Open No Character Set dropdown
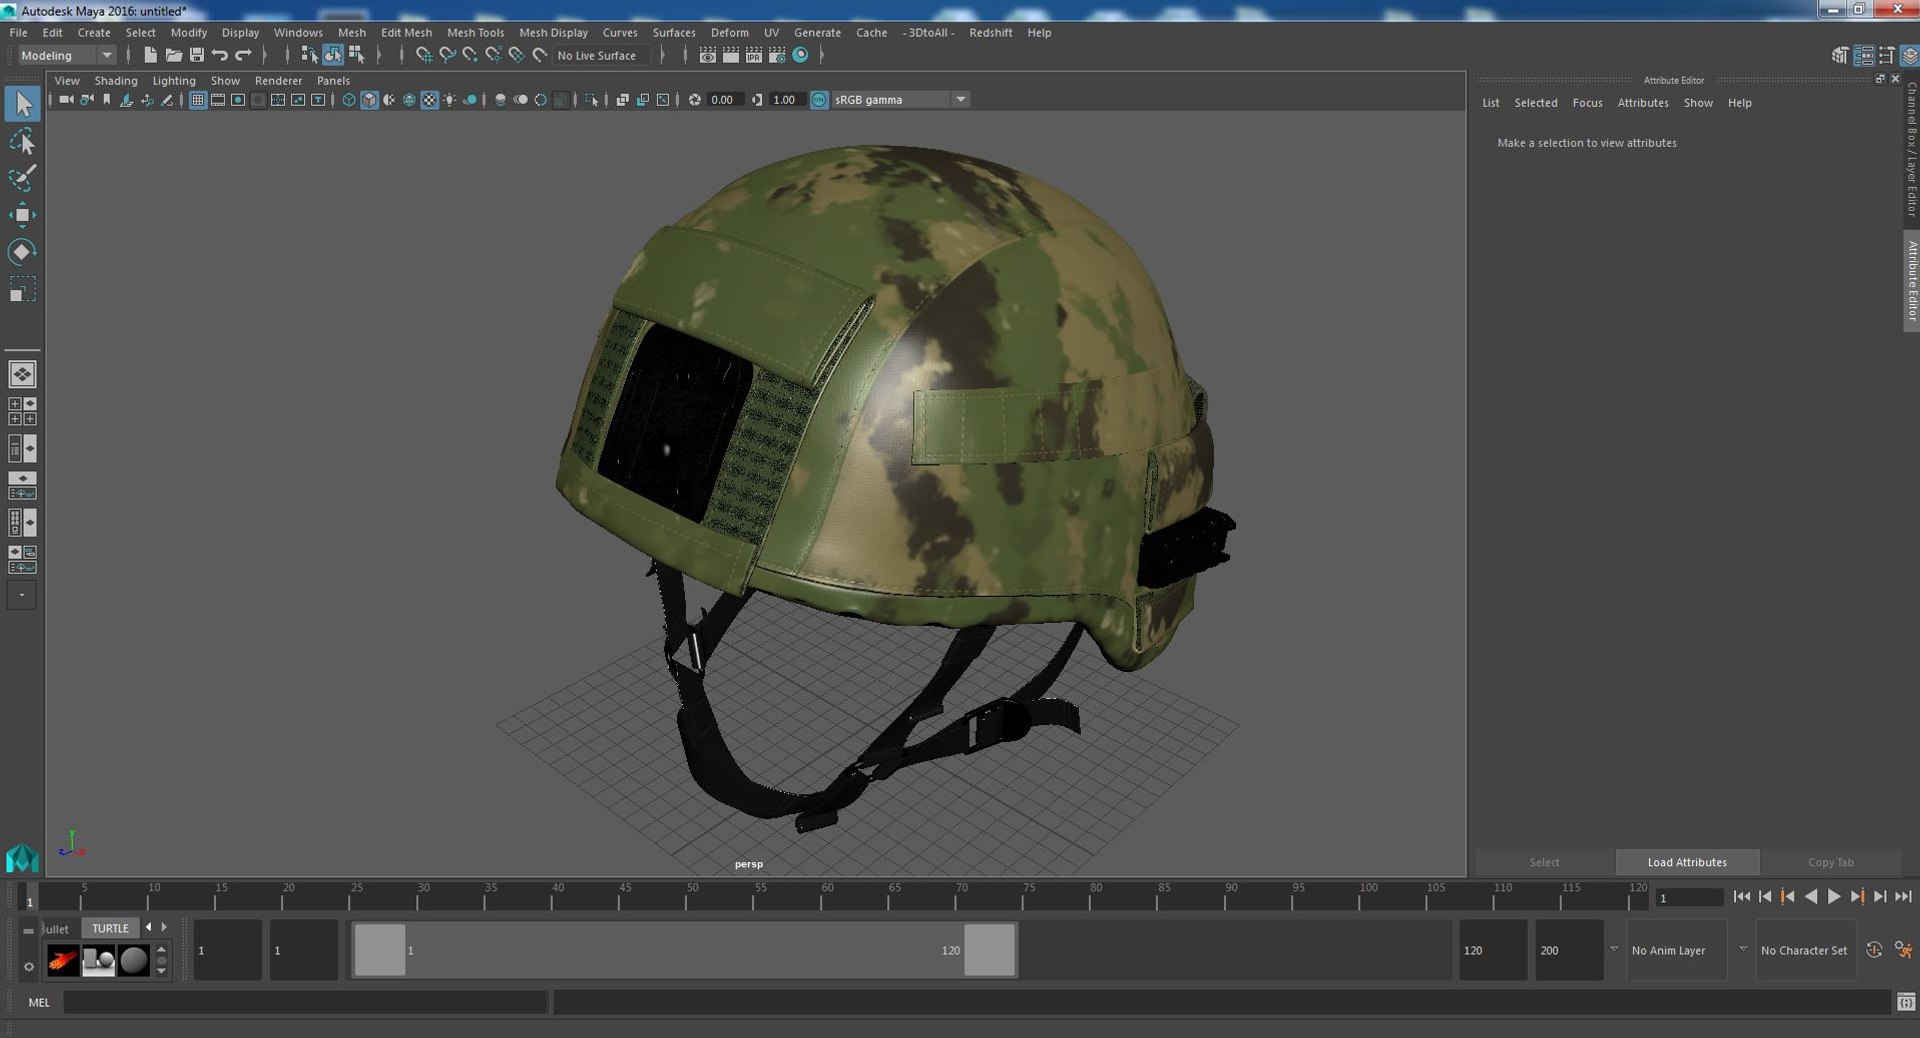Viewport: 1920px width, 1038px height. [1804, 950]
